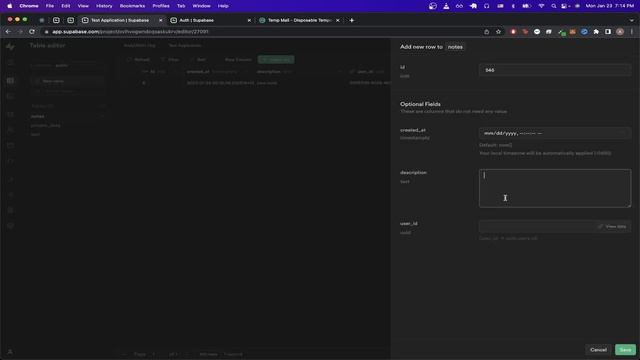The image size is (640, 360).
Task: Click View data button next to user_id
Action: [612, 226]
